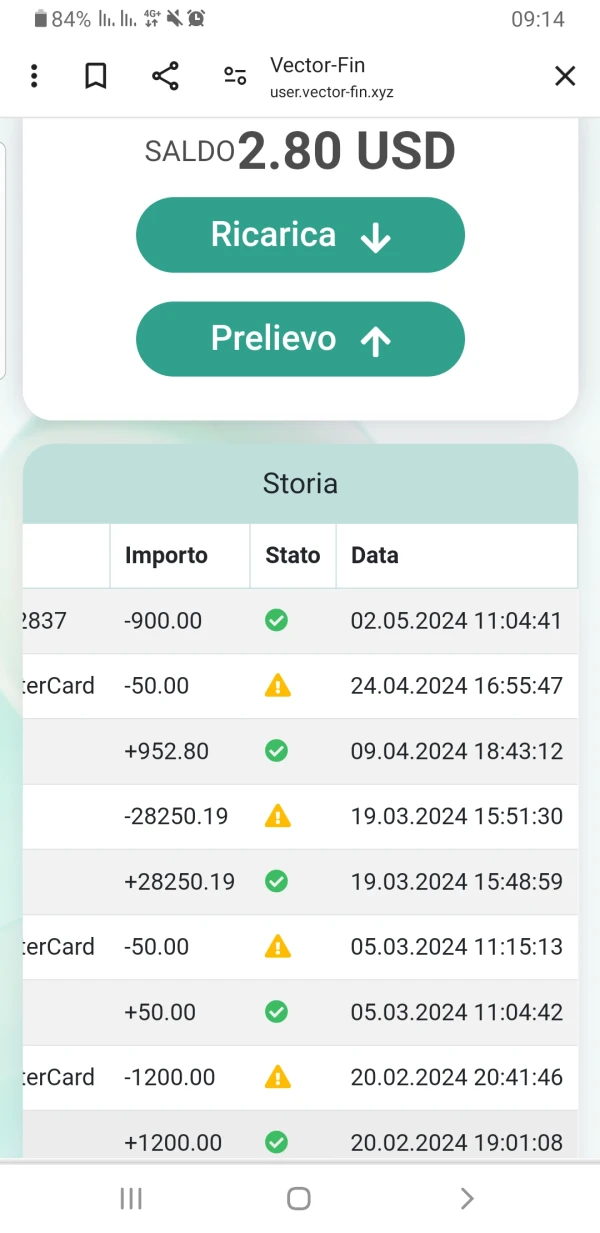Tap Android back navigation arrow
Image resolution: width=600 pixels, height=1233 pixels.
[x=466, y=1199]
